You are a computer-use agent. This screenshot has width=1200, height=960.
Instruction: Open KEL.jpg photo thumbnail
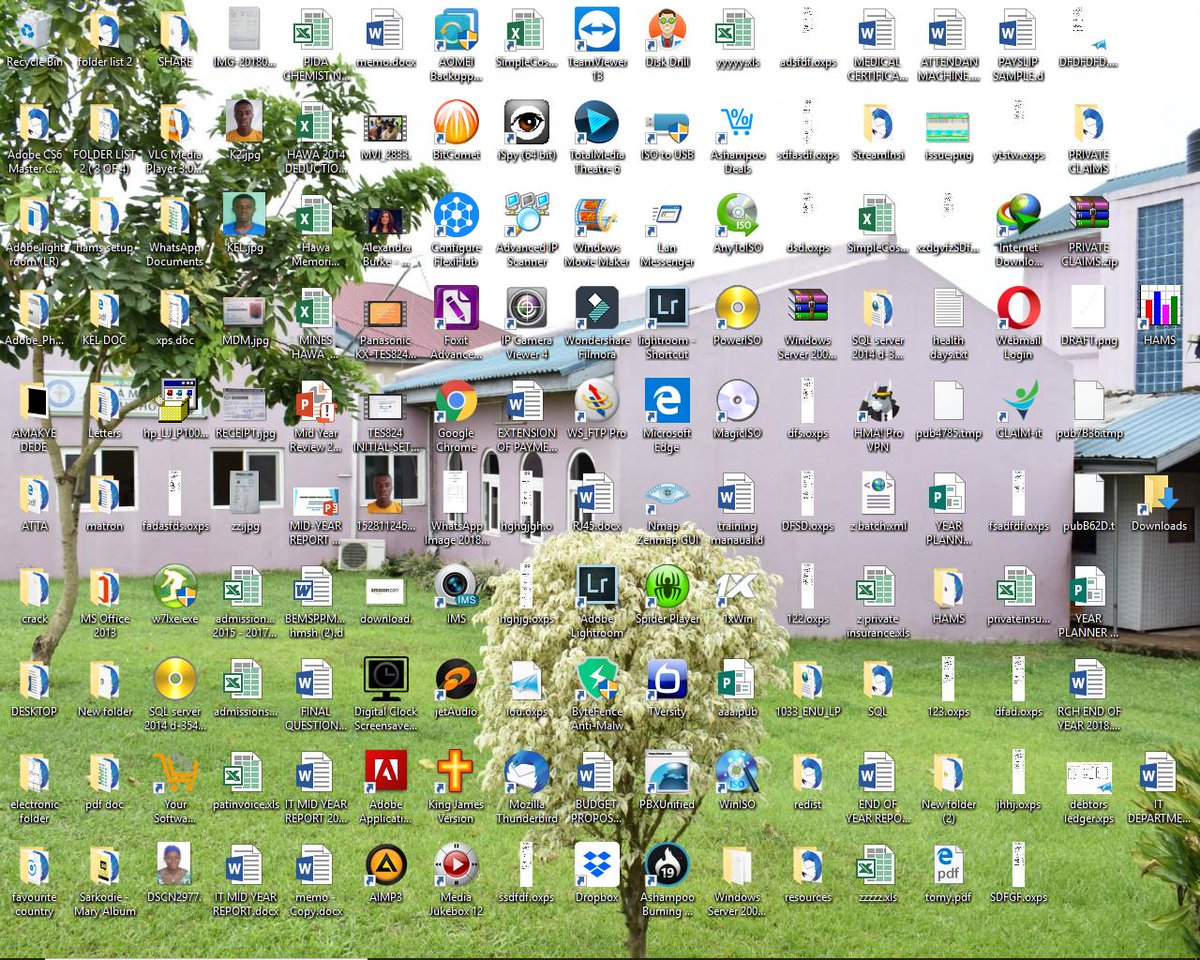(245, 215)
